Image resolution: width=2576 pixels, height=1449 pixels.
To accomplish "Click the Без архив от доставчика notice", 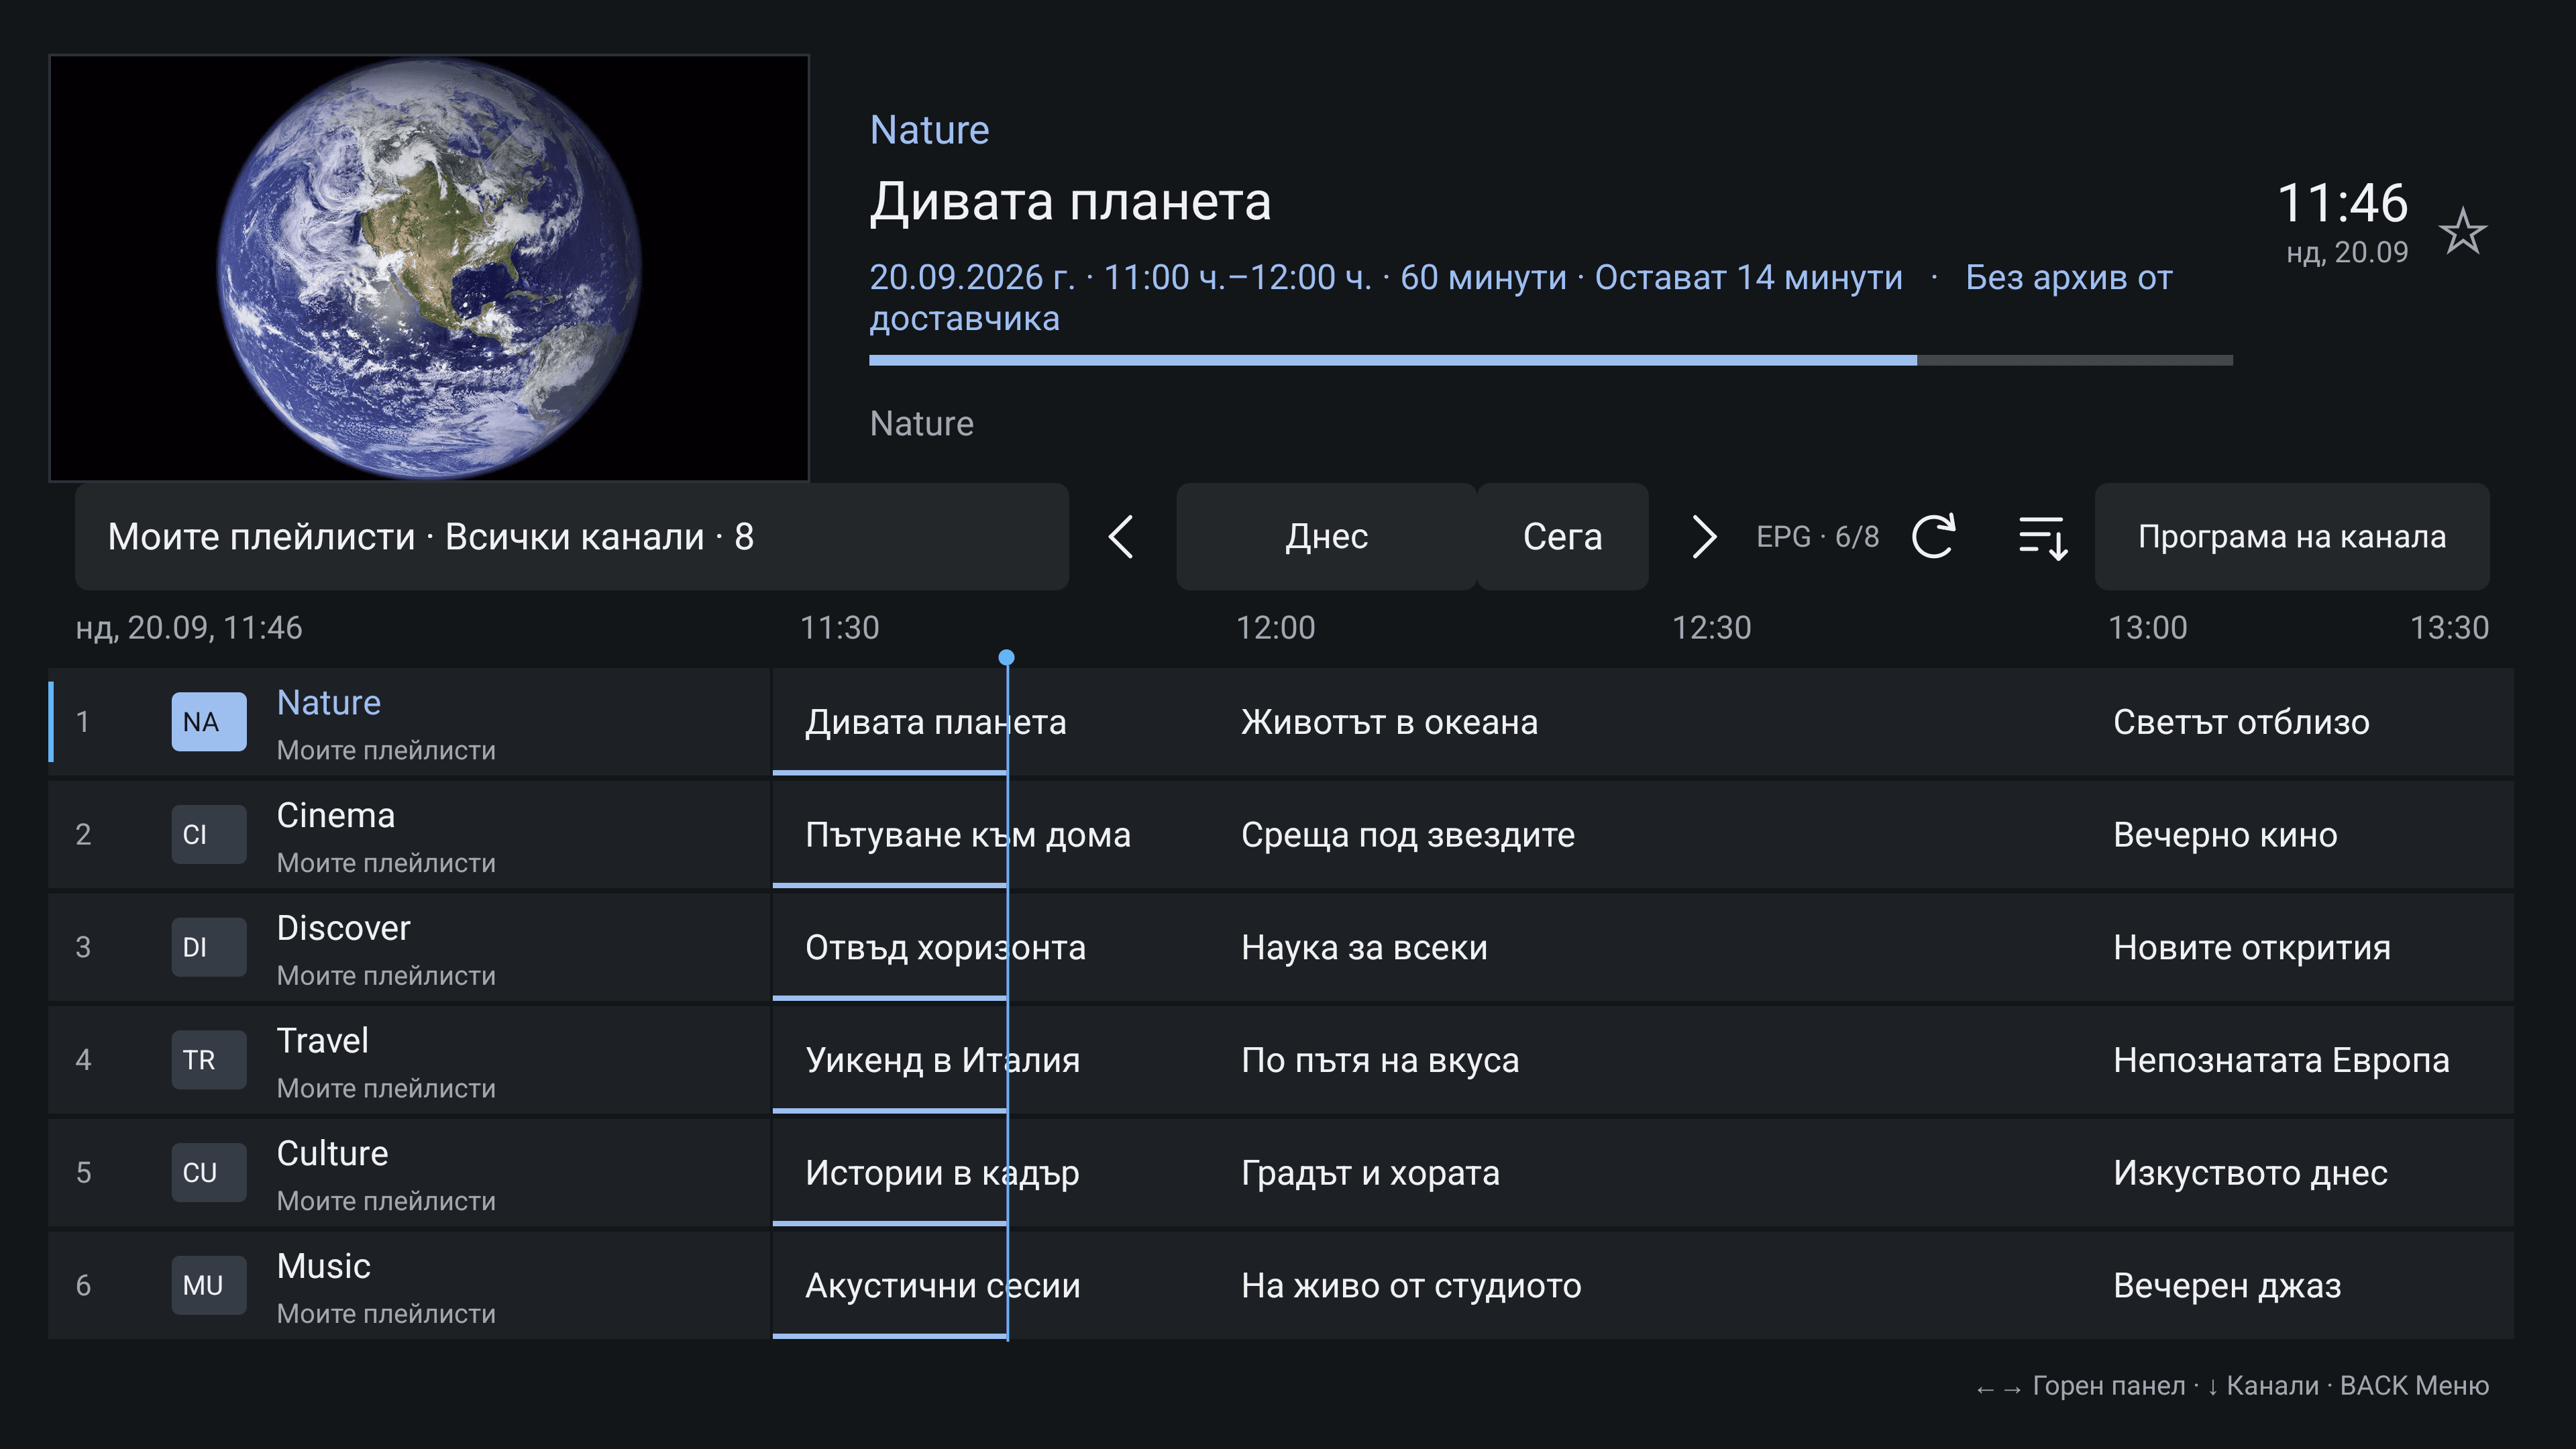I will (x=1521, y=297).
